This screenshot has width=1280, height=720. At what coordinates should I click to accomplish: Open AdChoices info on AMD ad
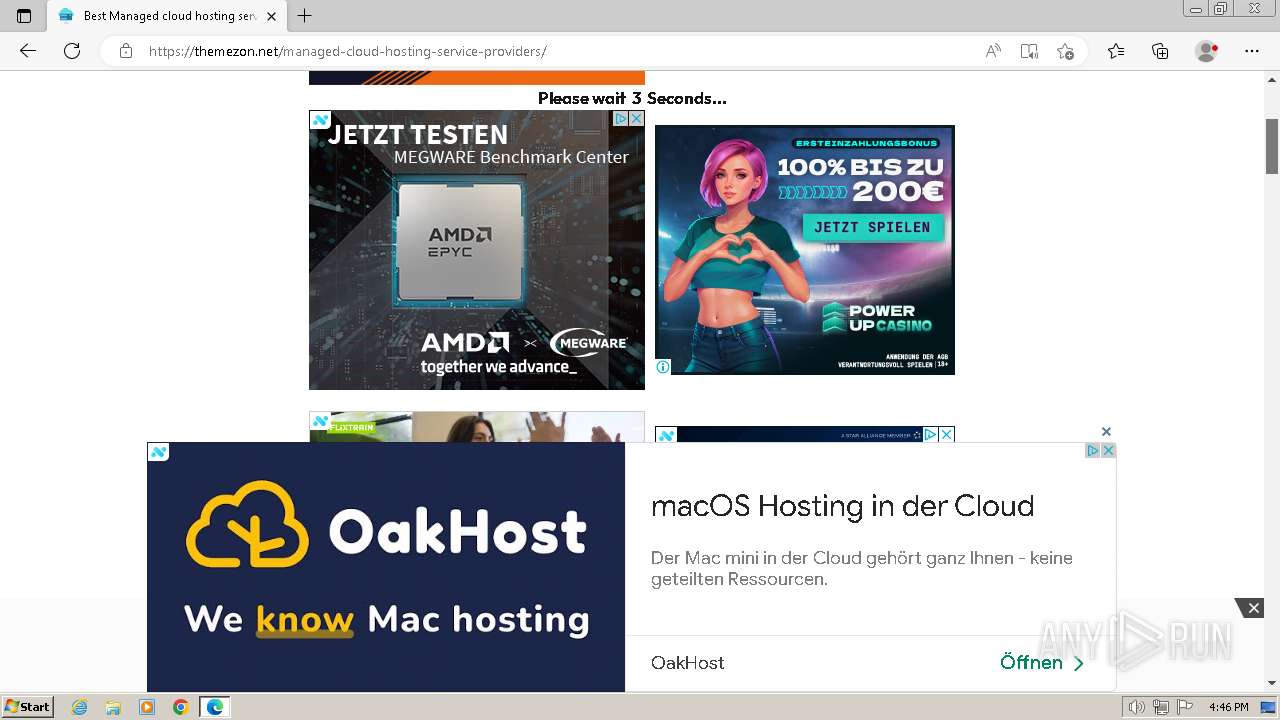620,118
